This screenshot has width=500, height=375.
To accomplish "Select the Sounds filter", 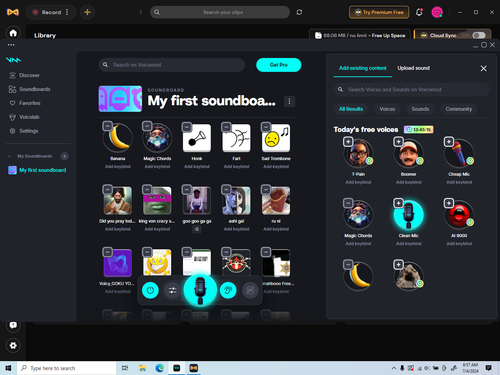I will pos(420,109).
